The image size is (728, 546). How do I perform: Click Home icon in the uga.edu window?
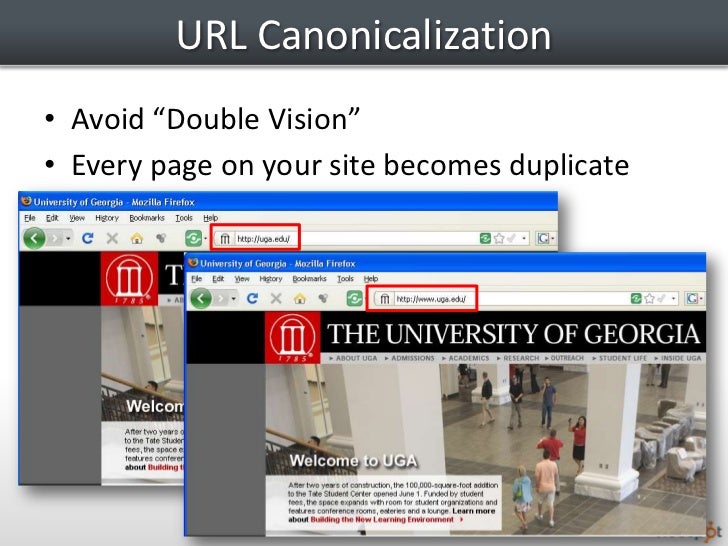point(136,239)
